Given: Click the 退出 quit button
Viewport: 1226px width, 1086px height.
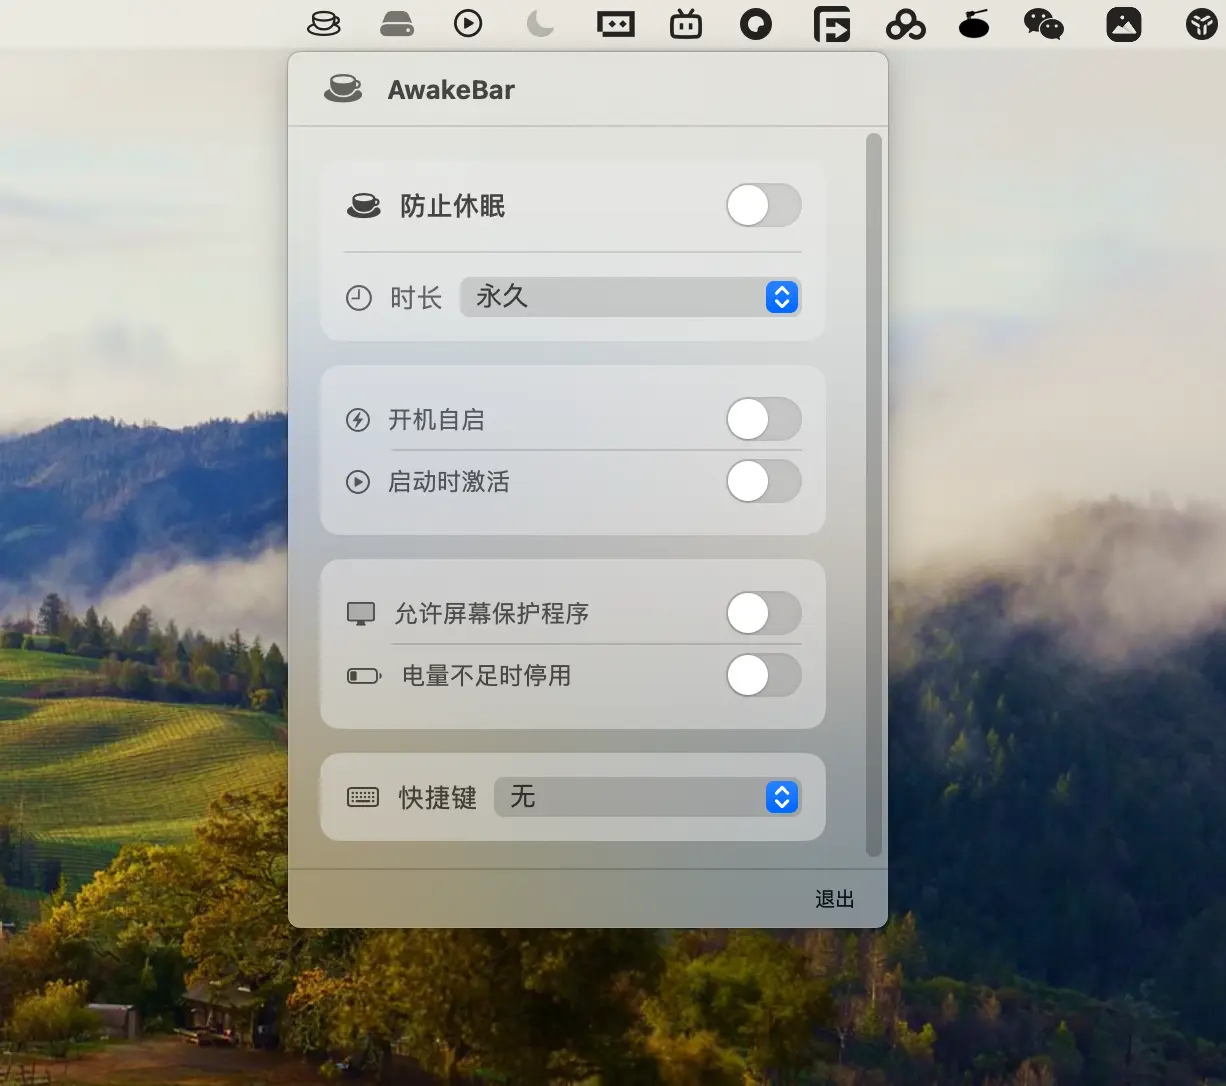Looking at the screenshot, I should [834, 899].
